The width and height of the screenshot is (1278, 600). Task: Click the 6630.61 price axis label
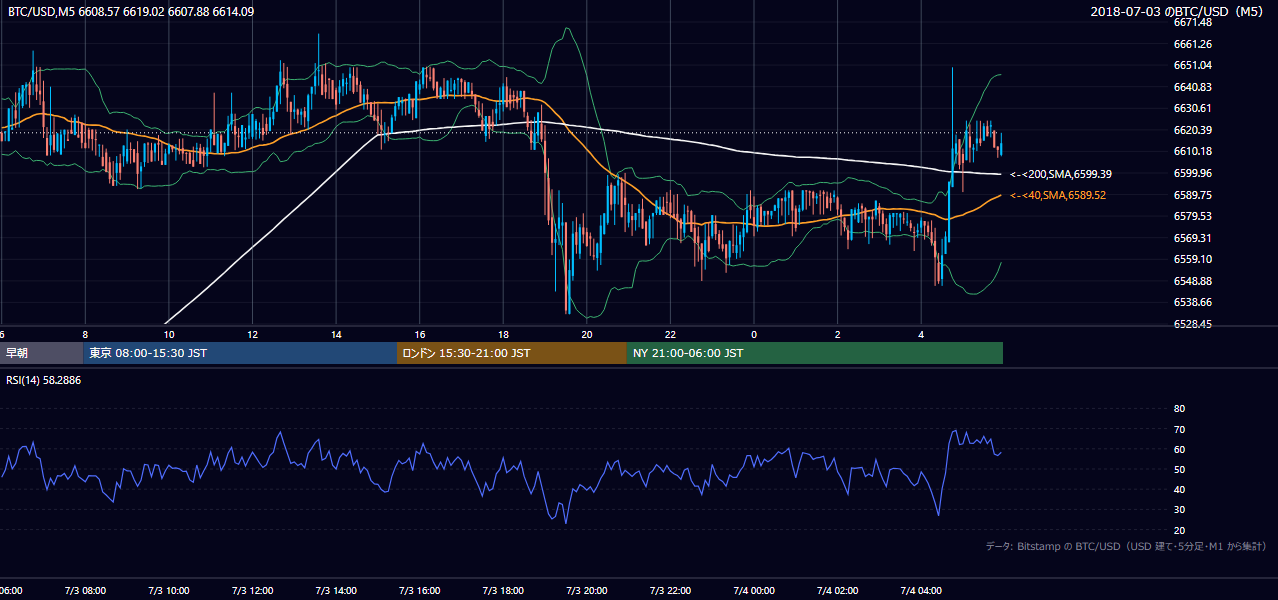pos(1193,108)
